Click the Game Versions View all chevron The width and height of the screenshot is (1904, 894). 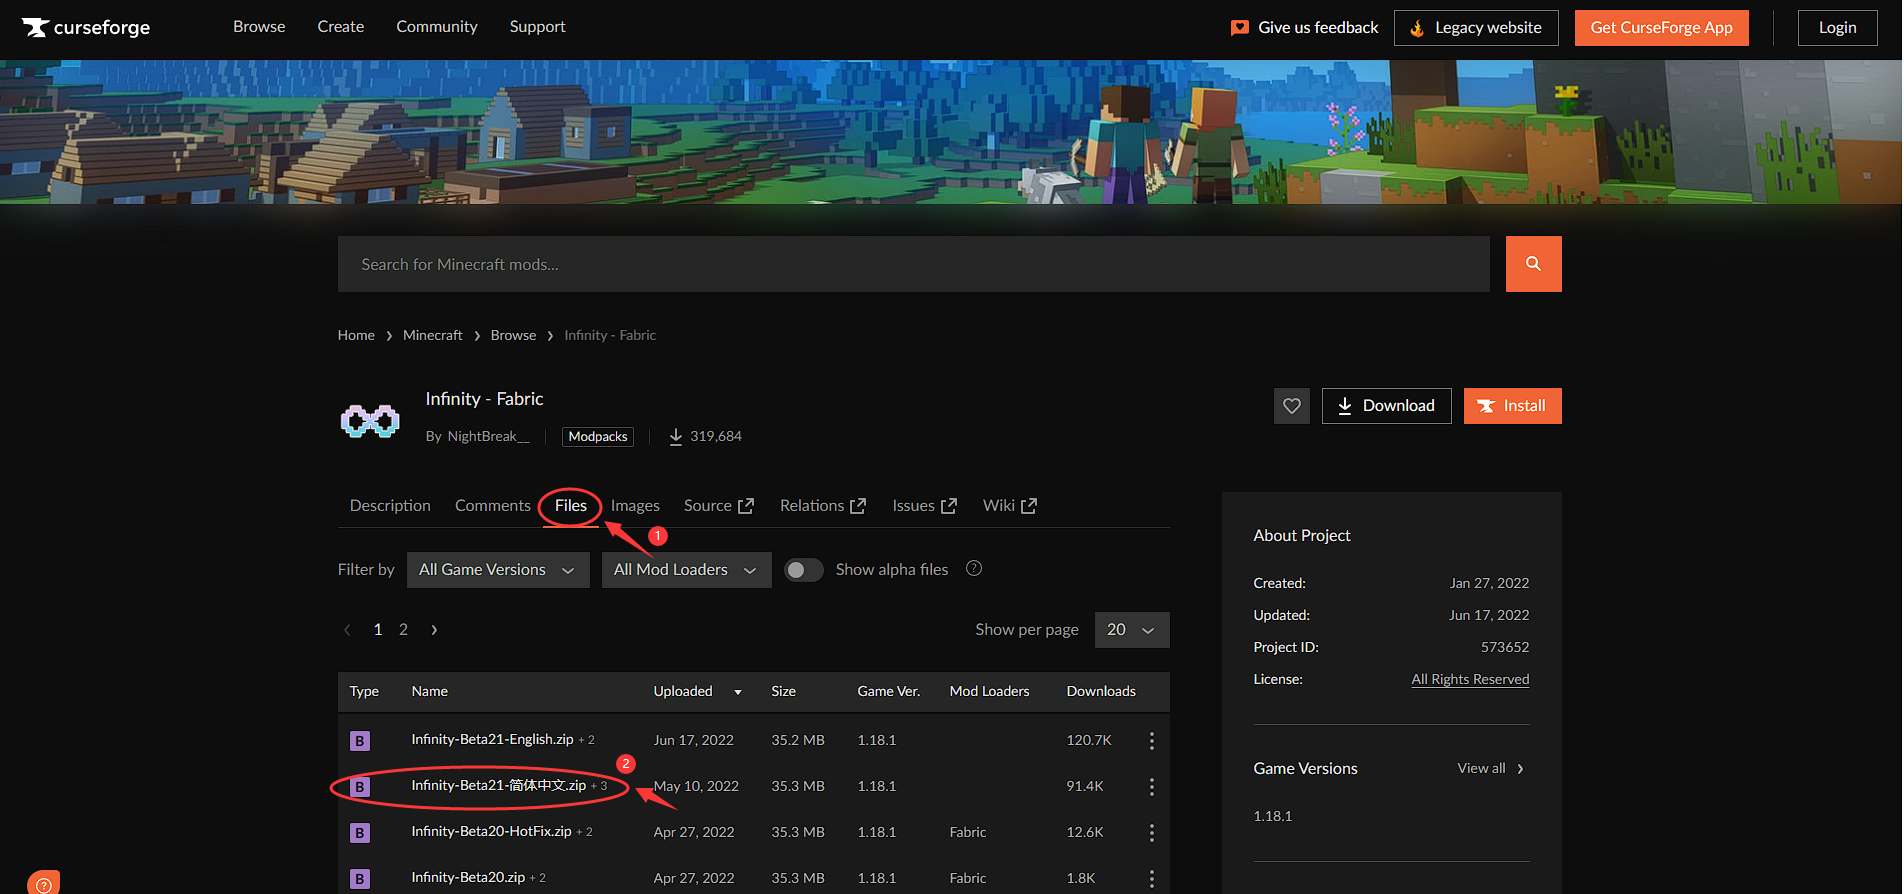pyautogui.click(x=1520, y=769)
